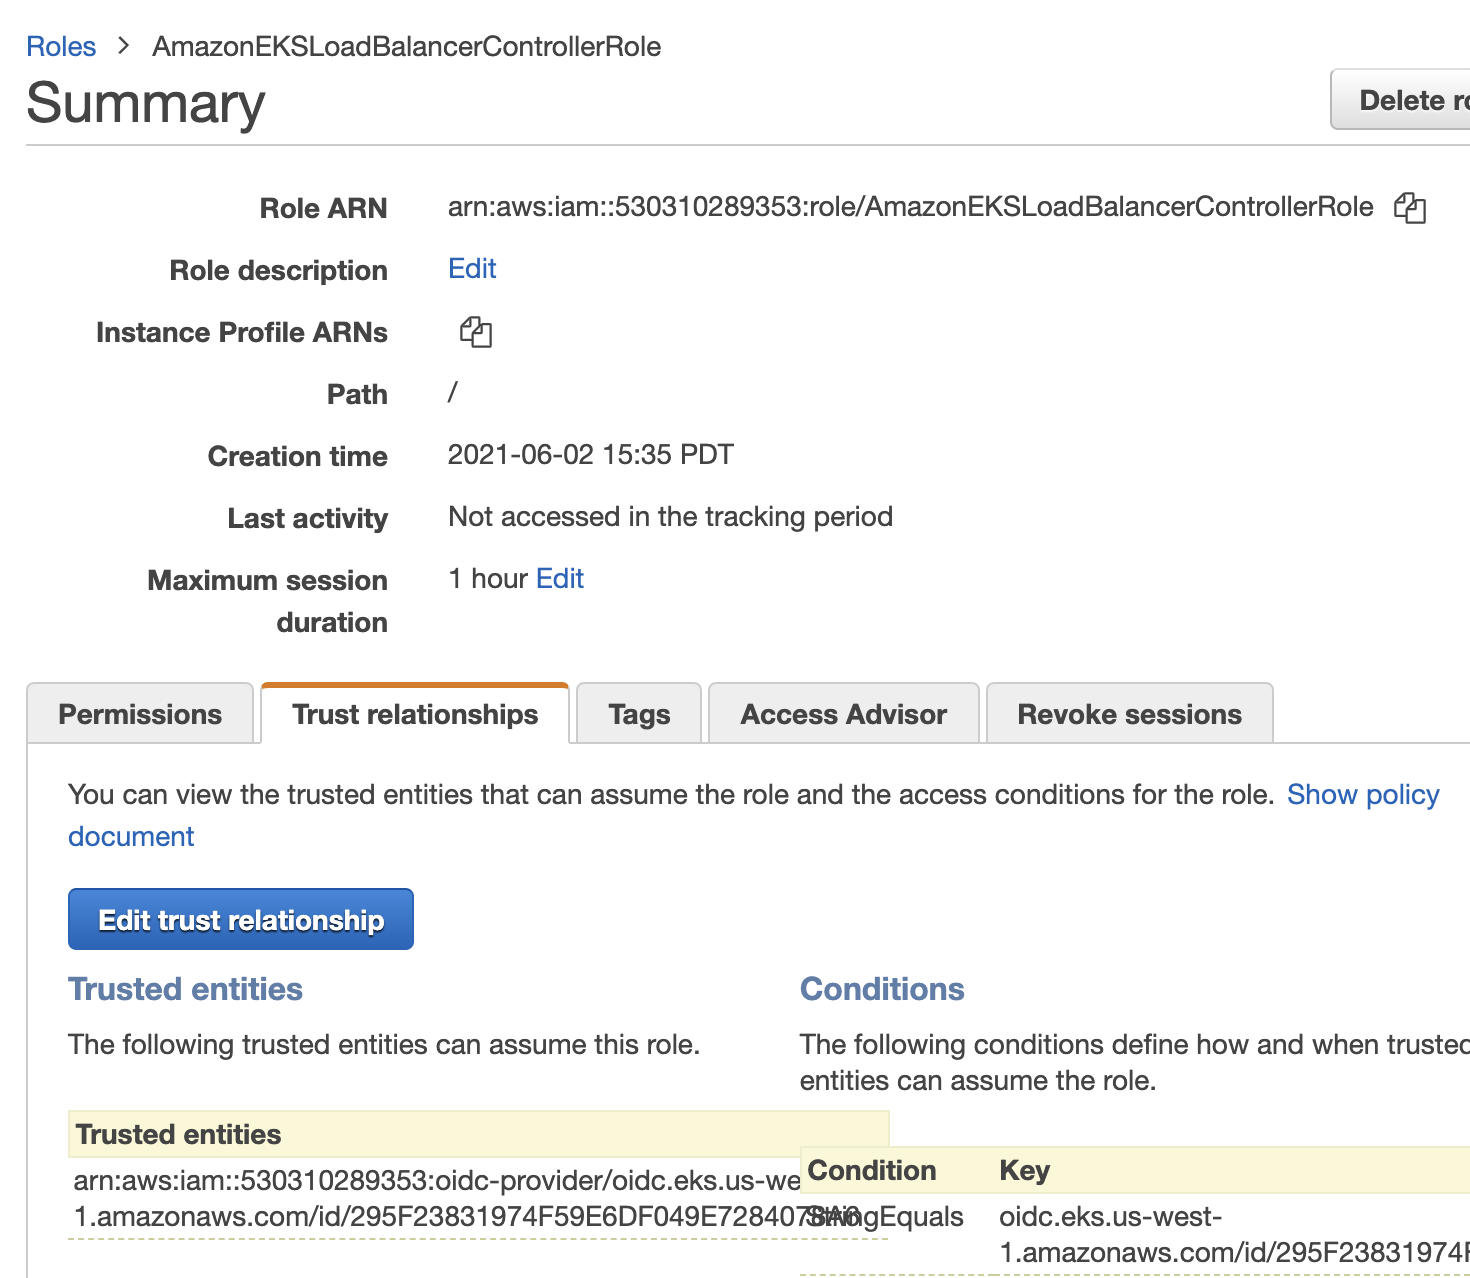
Task: Click the Path value slash
Action: click(x=453, y=392)
